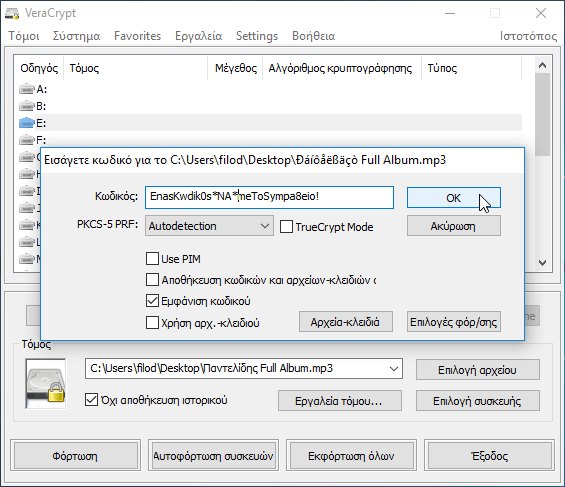
Task: Open Εργαλεία τόμου... button
Action: point(339,401)
